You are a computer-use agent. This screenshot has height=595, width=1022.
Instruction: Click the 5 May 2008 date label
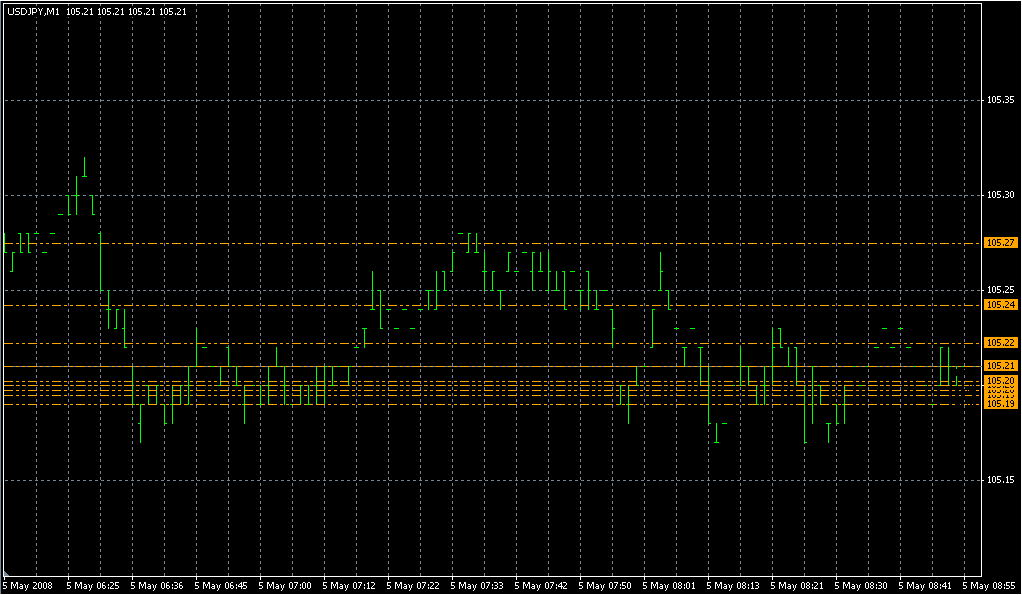pos(30,585)
